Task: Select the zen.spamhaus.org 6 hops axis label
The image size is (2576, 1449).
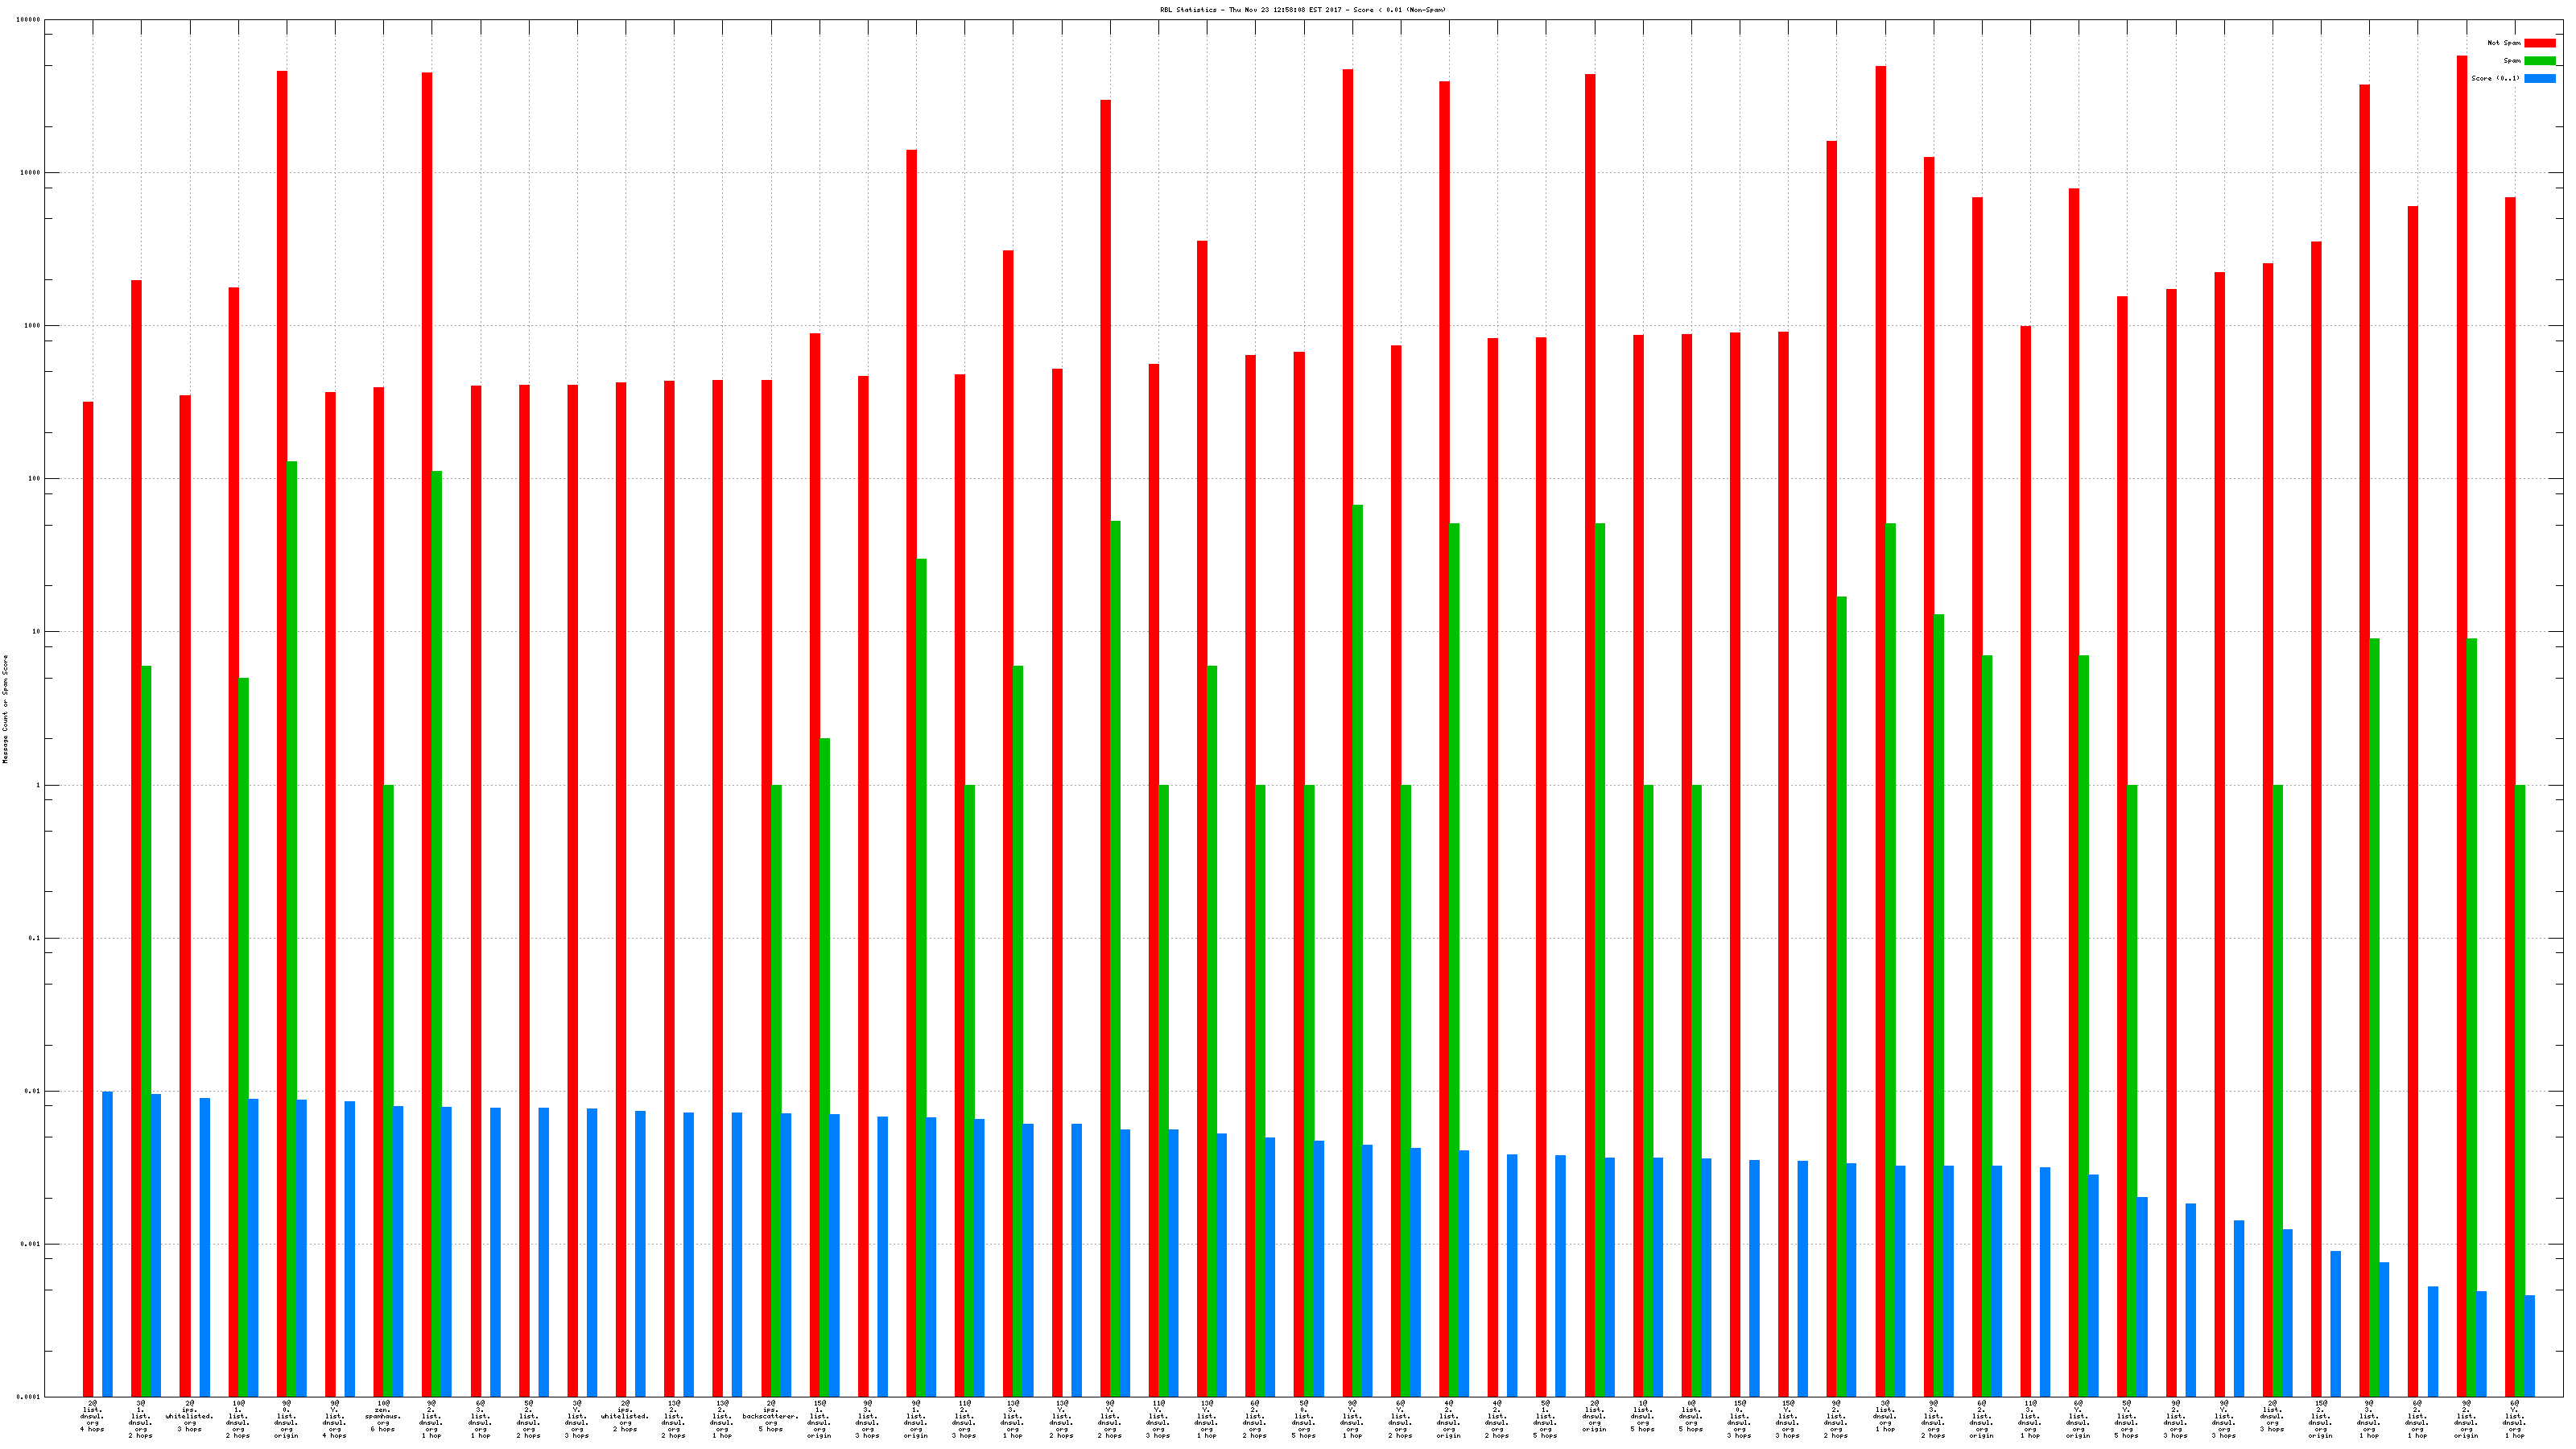Action: click(383, 1416)
